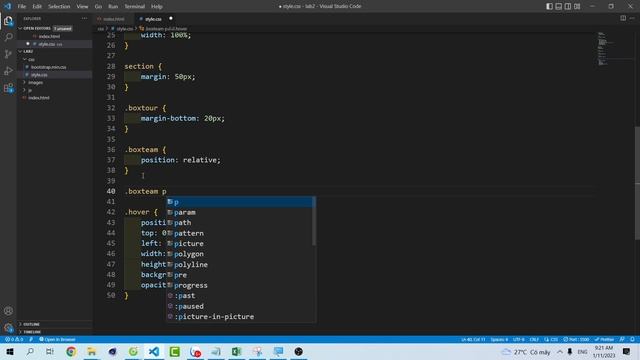Open the Manage gear icon

pyautogui.click(x=8, y=327)
